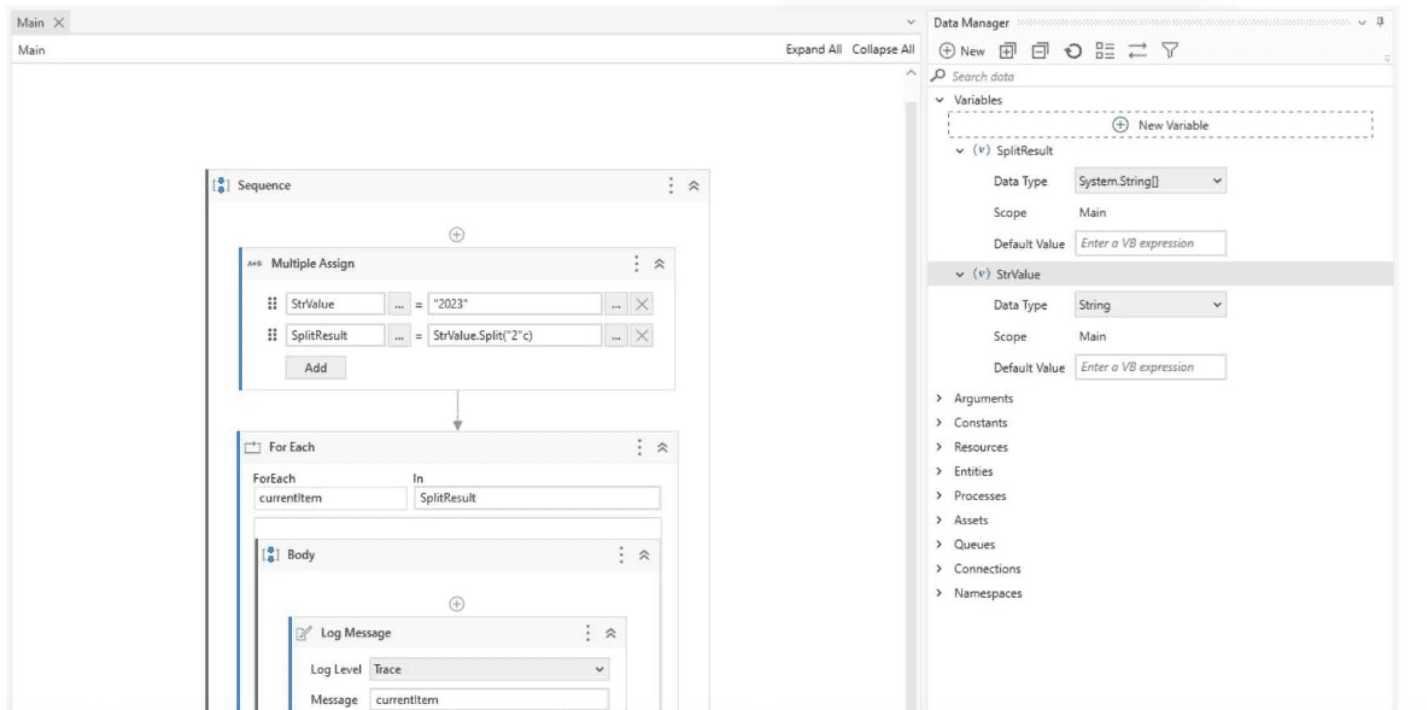Click the Add button in Multiple Assign
This screenshot has width=1427, height=710.
click(316, 368)
